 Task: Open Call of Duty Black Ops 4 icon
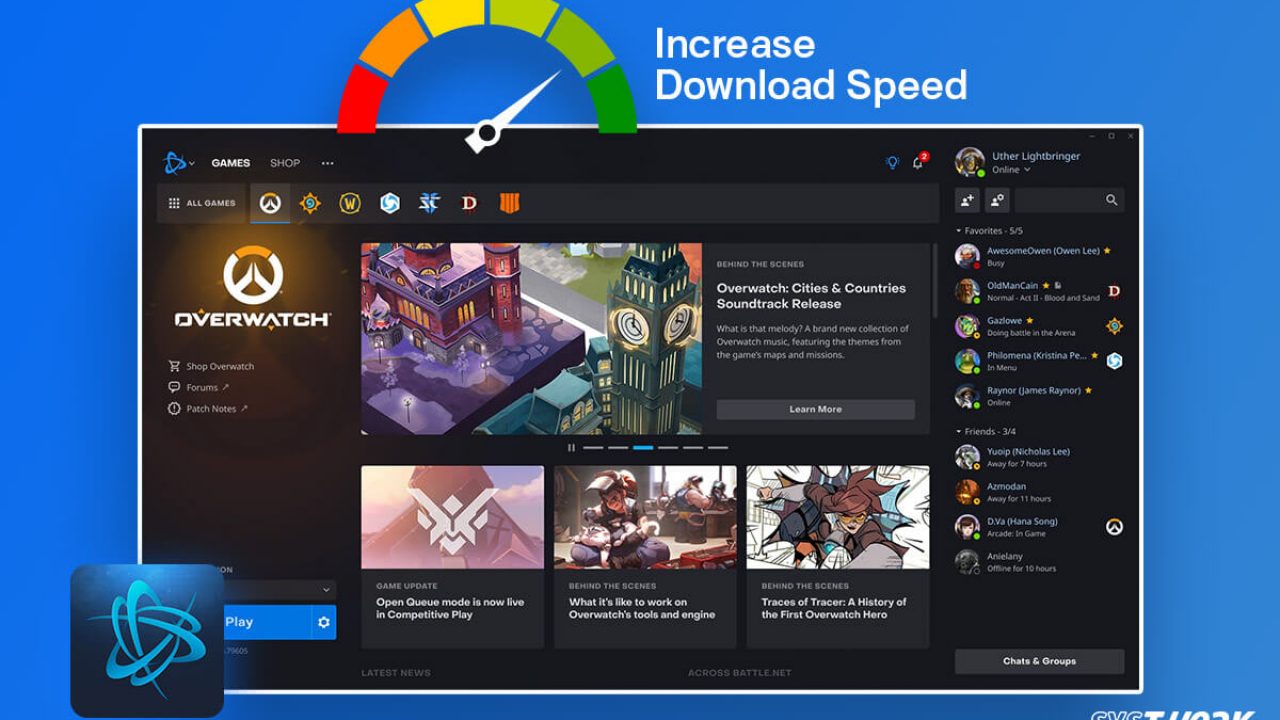point(509,203)
